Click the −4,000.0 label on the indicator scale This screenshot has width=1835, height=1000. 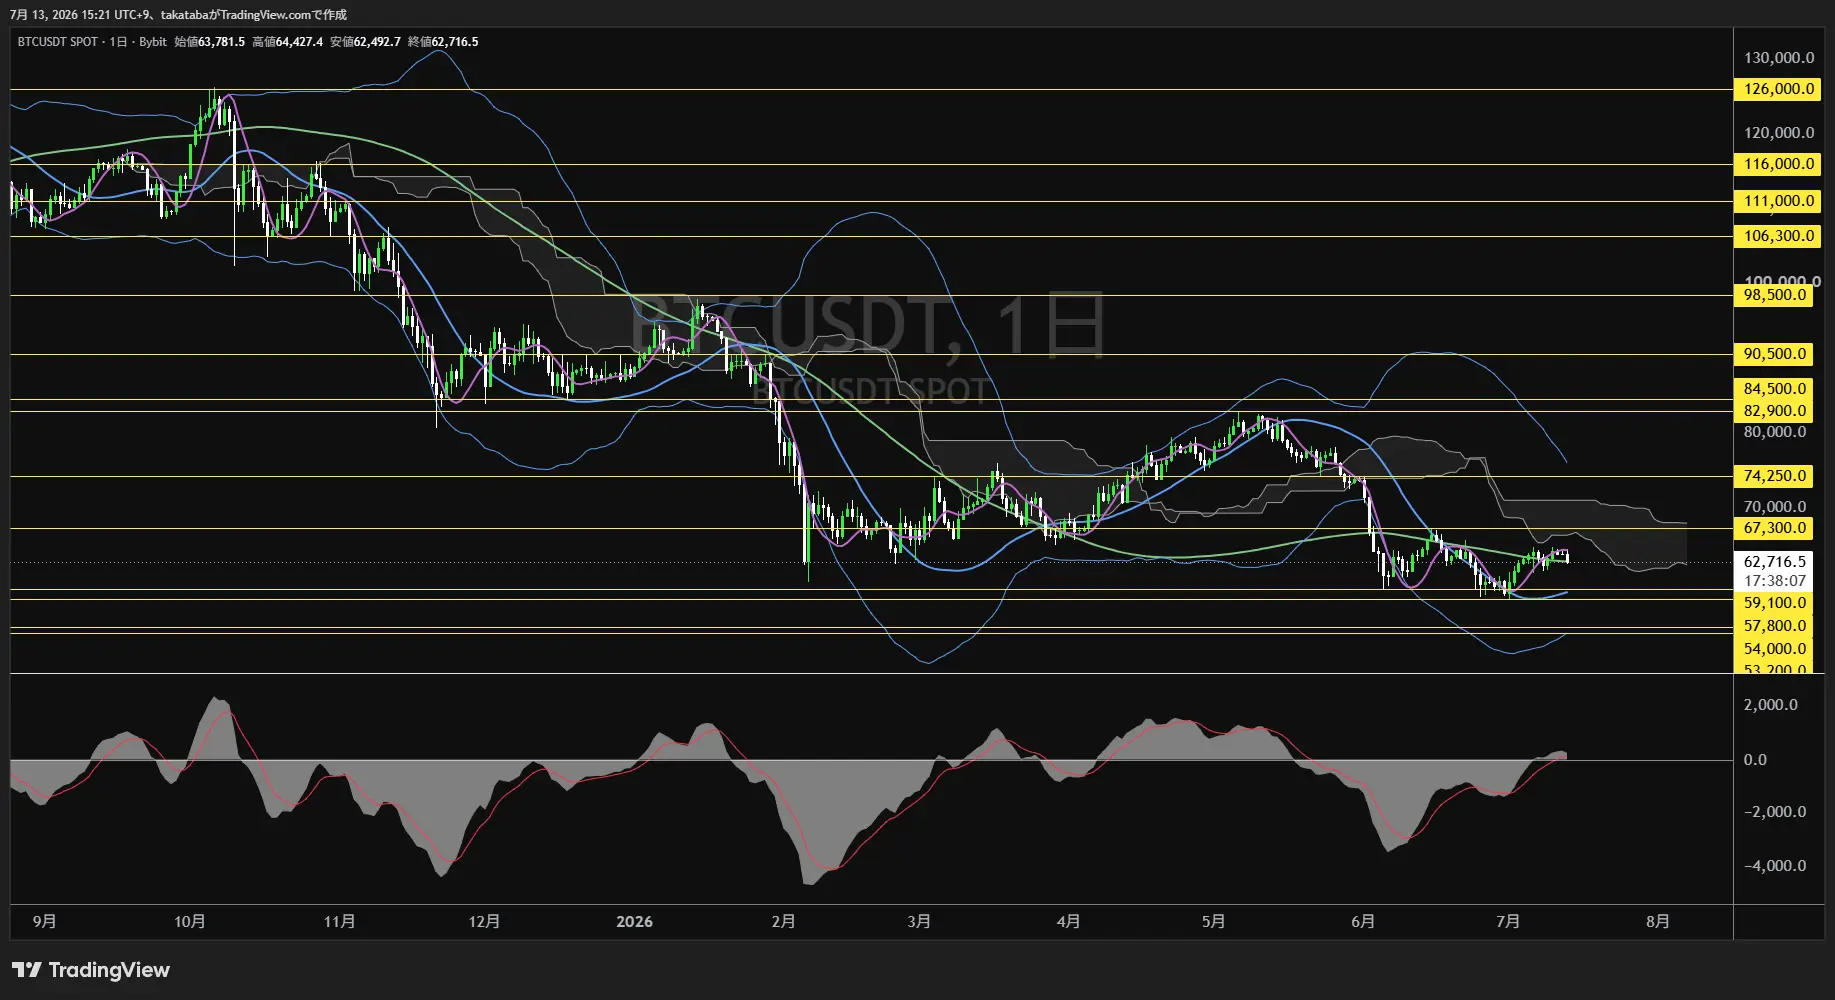(1775, 866)
